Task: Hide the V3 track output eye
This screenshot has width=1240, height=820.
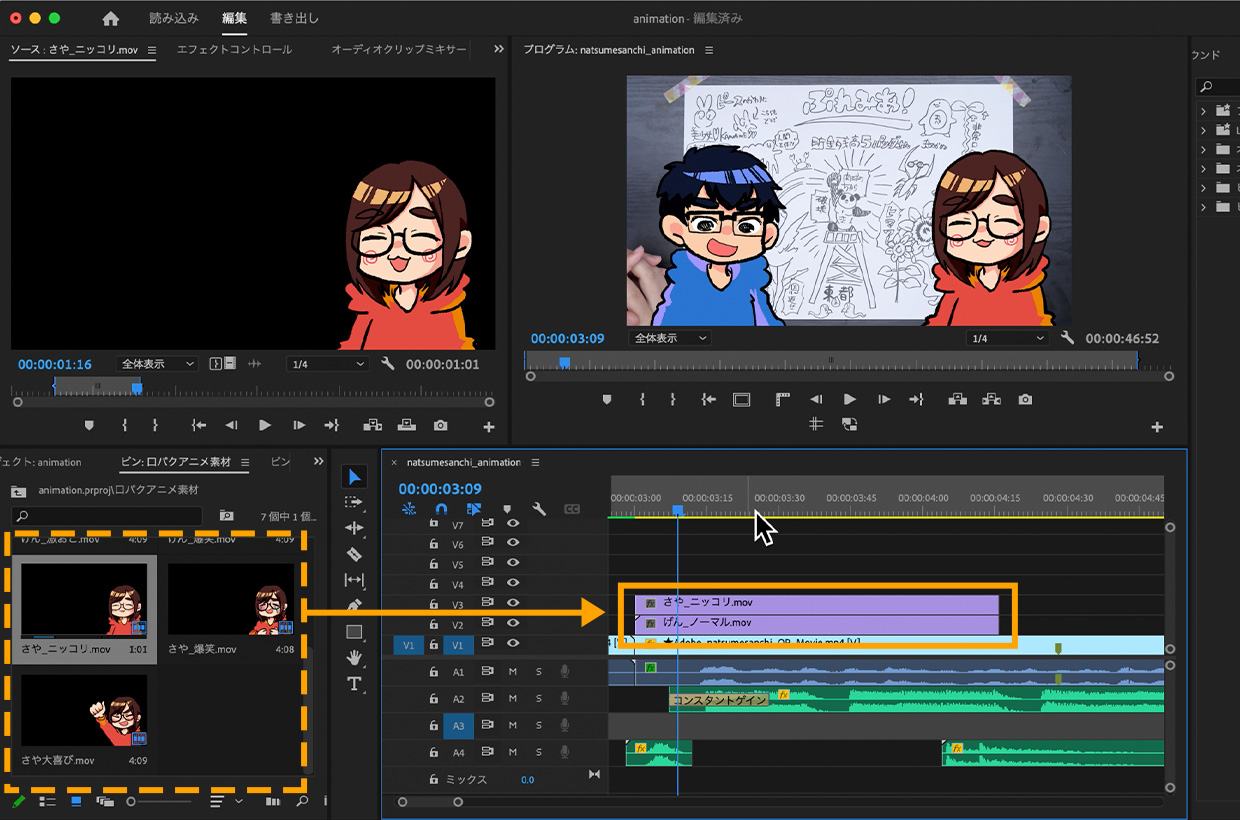Action: 513,603
